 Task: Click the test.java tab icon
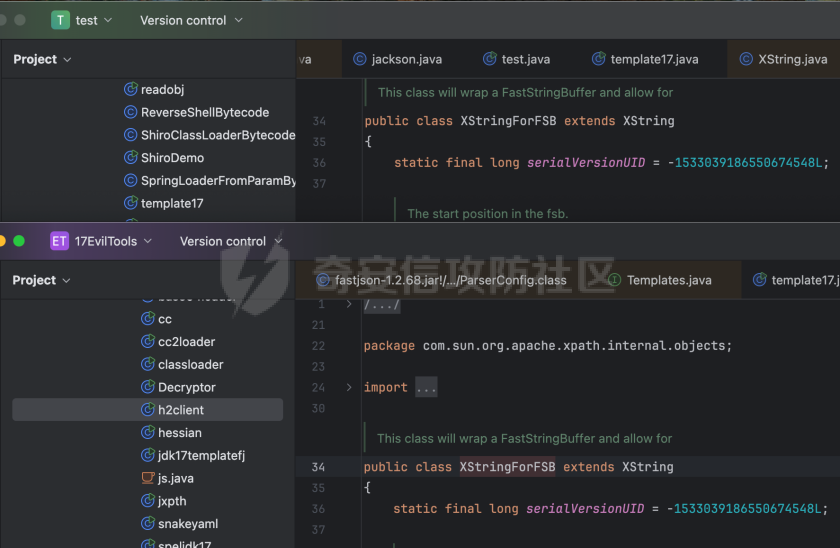490,59
